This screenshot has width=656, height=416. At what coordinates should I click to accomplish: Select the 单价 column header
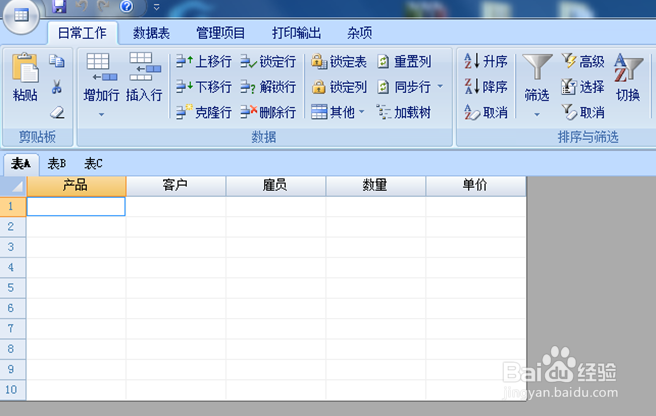(476, 186)
